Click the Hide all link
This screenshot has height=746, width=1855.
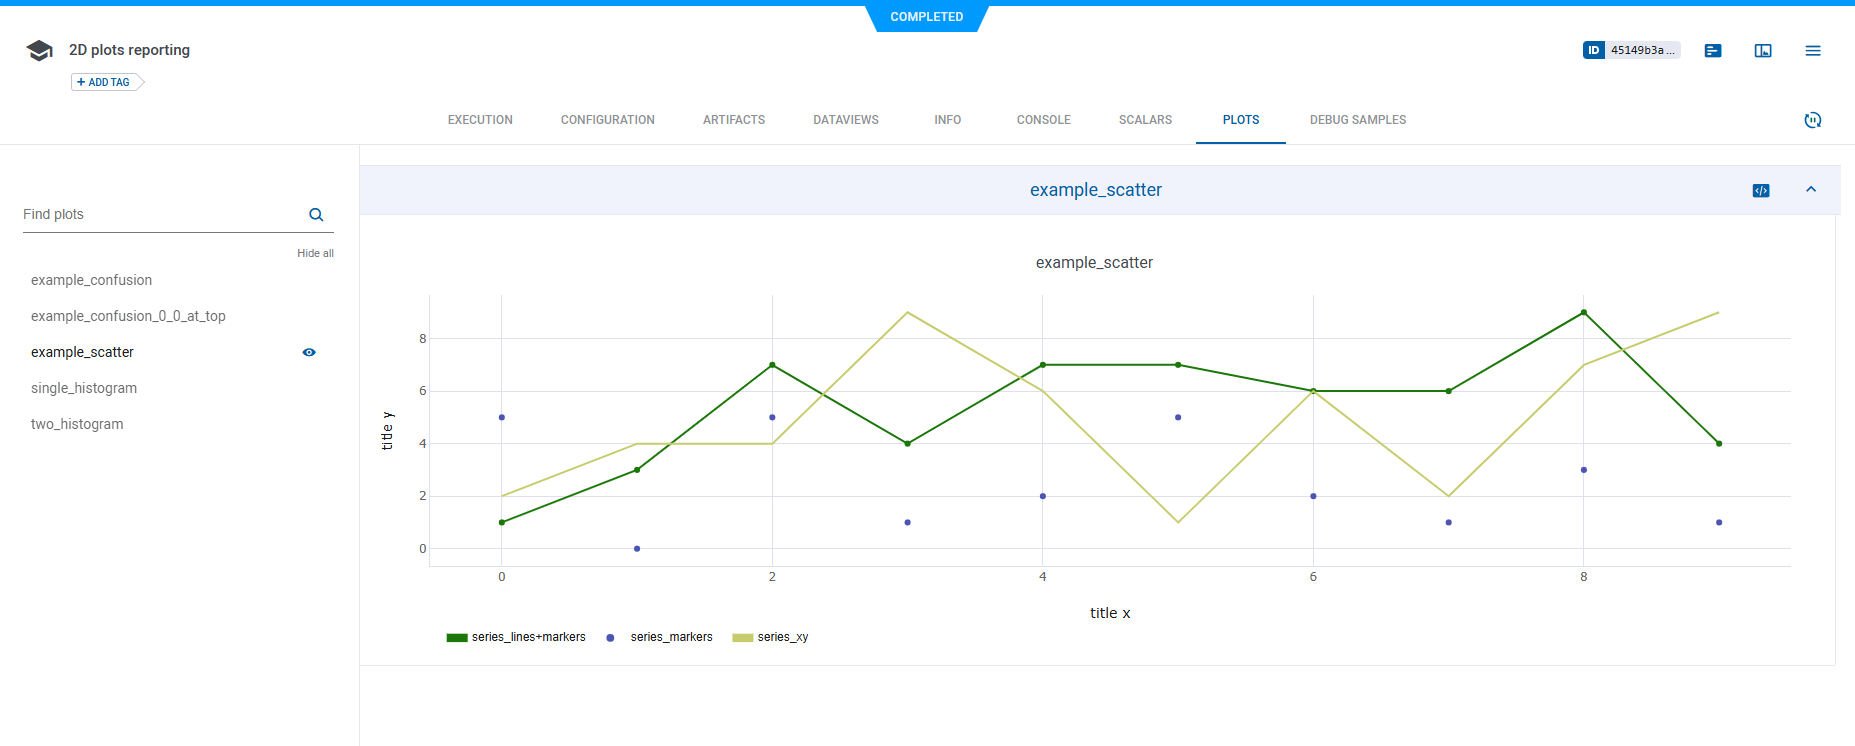tap(315, 253)
